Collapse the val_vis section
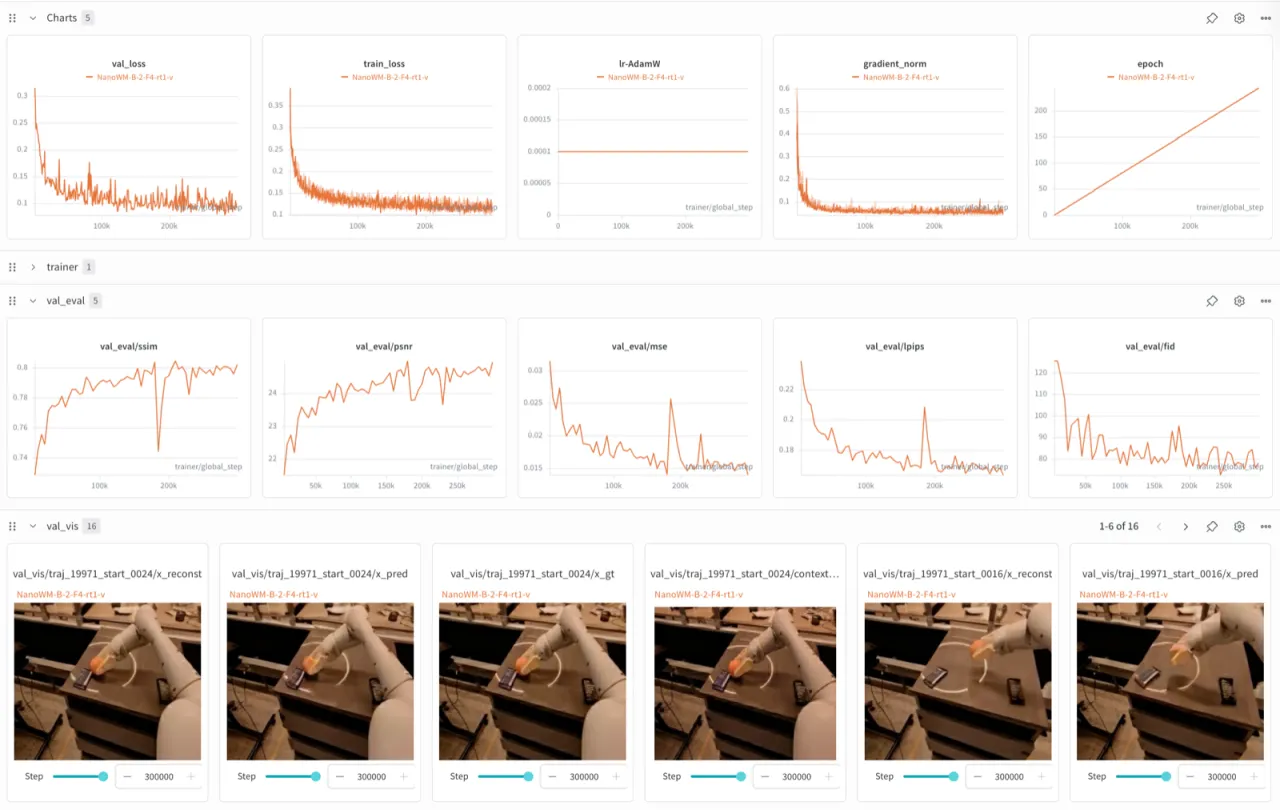1280x810 pixels. tap(33, 526)
